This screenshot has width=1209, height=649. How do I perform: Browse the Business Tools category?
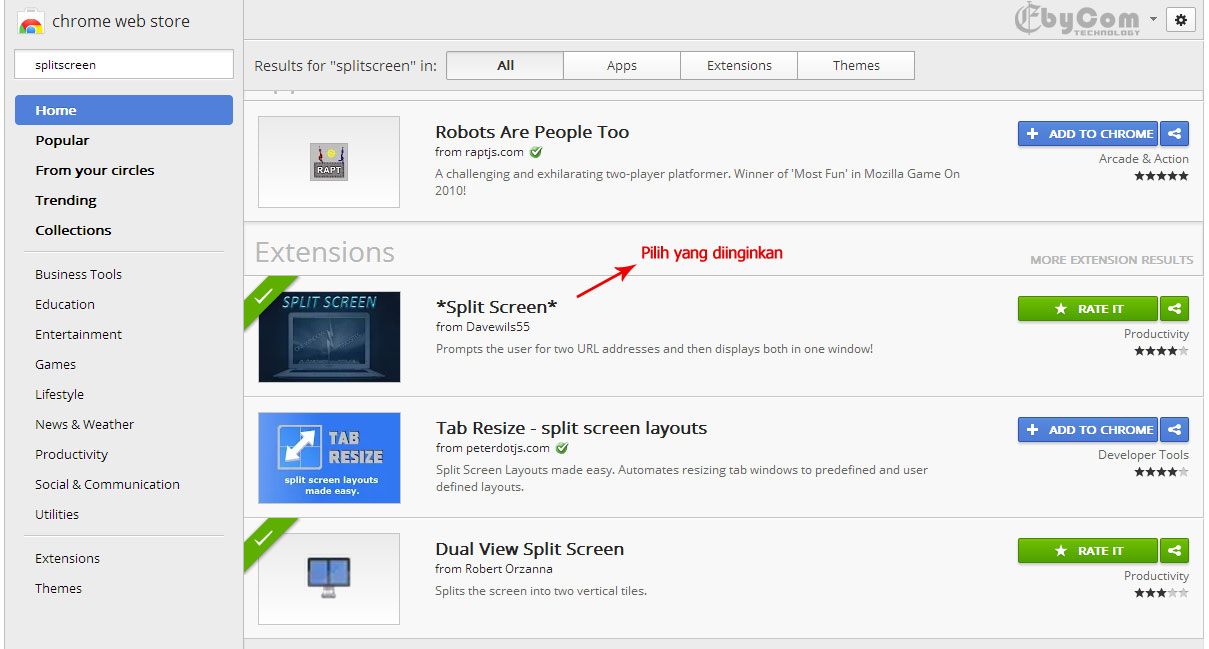pyautogui.click(x=78, y=274)
